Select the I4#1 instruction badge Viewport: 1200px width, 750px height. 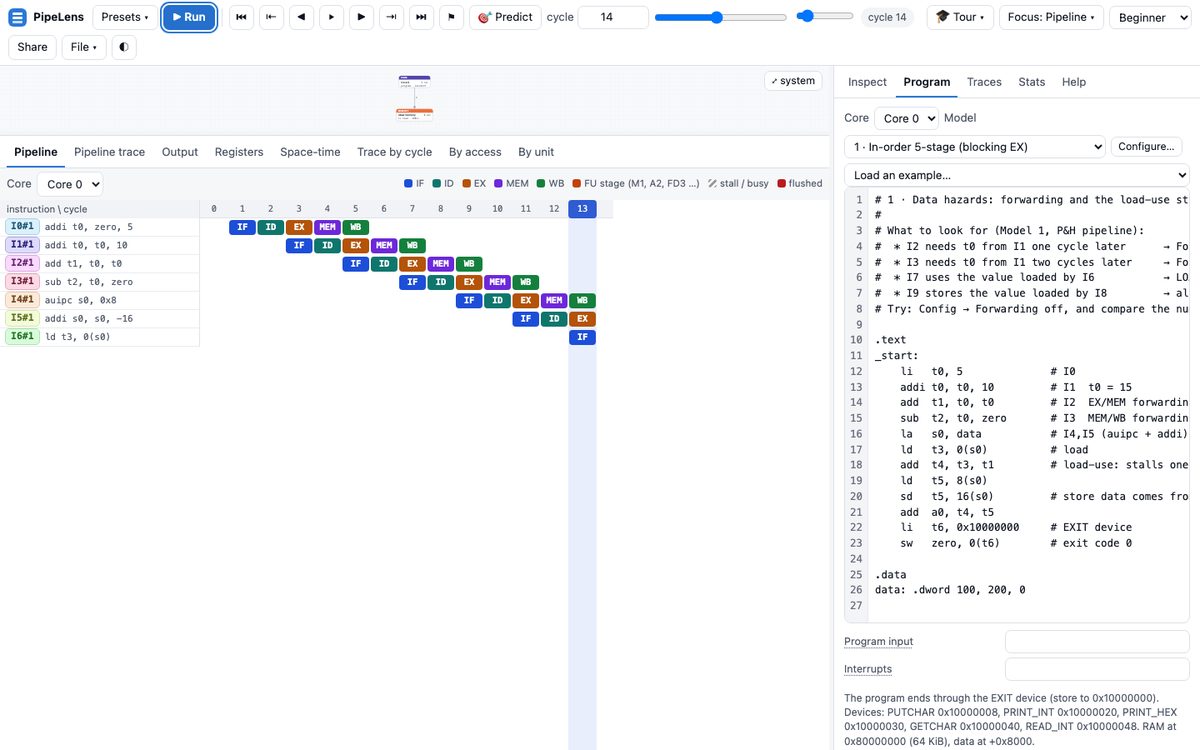[22, 300]
